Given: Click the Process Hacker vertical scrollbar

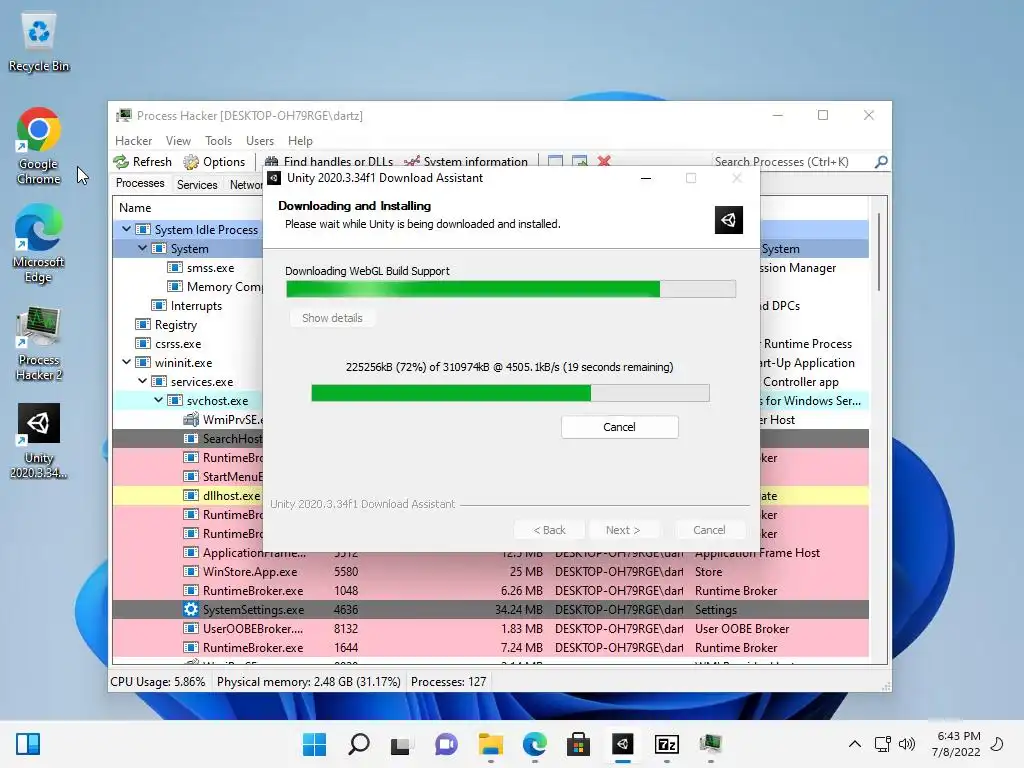Looking at the screenshot, I should tap(879, 251).
